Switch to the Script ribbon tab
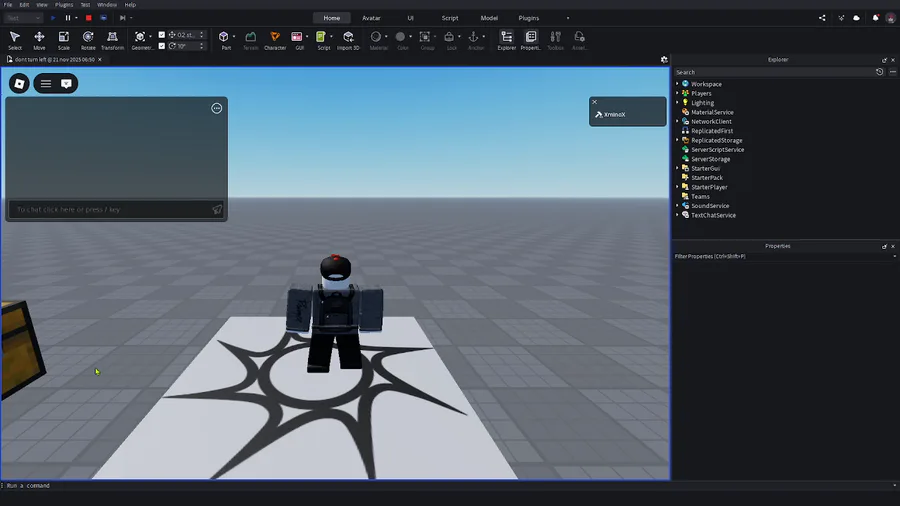The height and width of the screenshot is (506, 900). click(x=450, y=18)
